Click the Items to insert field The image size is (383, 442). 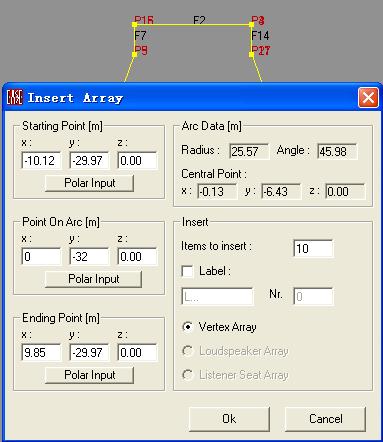(x=313, y=248)
